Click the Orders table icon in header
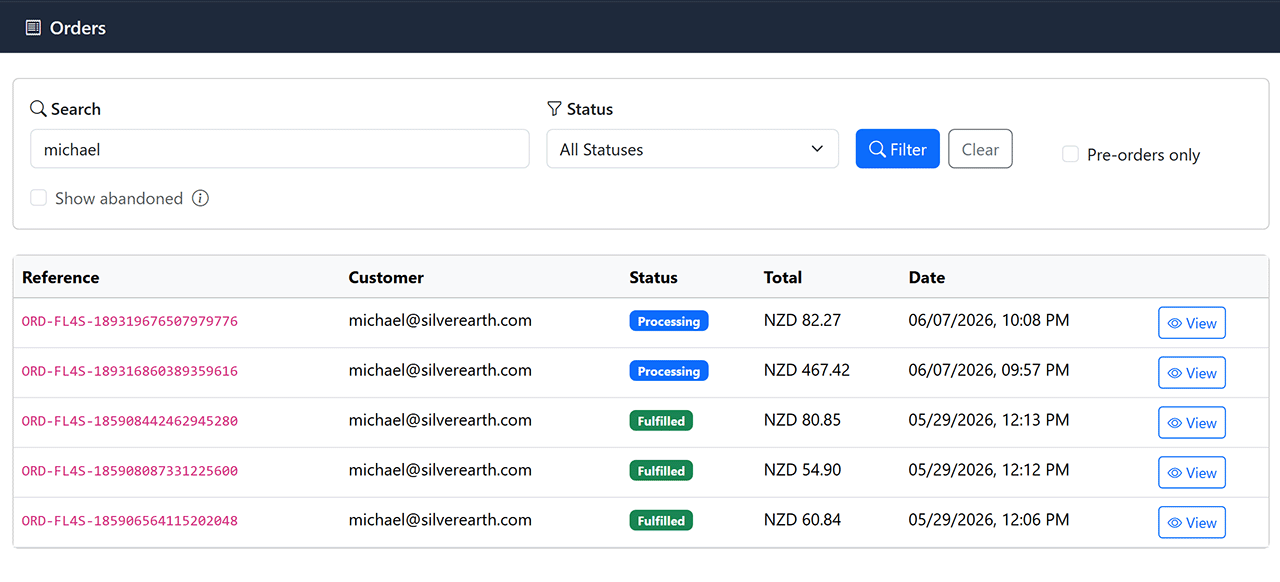The width and height of the screenshot is (1280, 582). coord(33,27)
